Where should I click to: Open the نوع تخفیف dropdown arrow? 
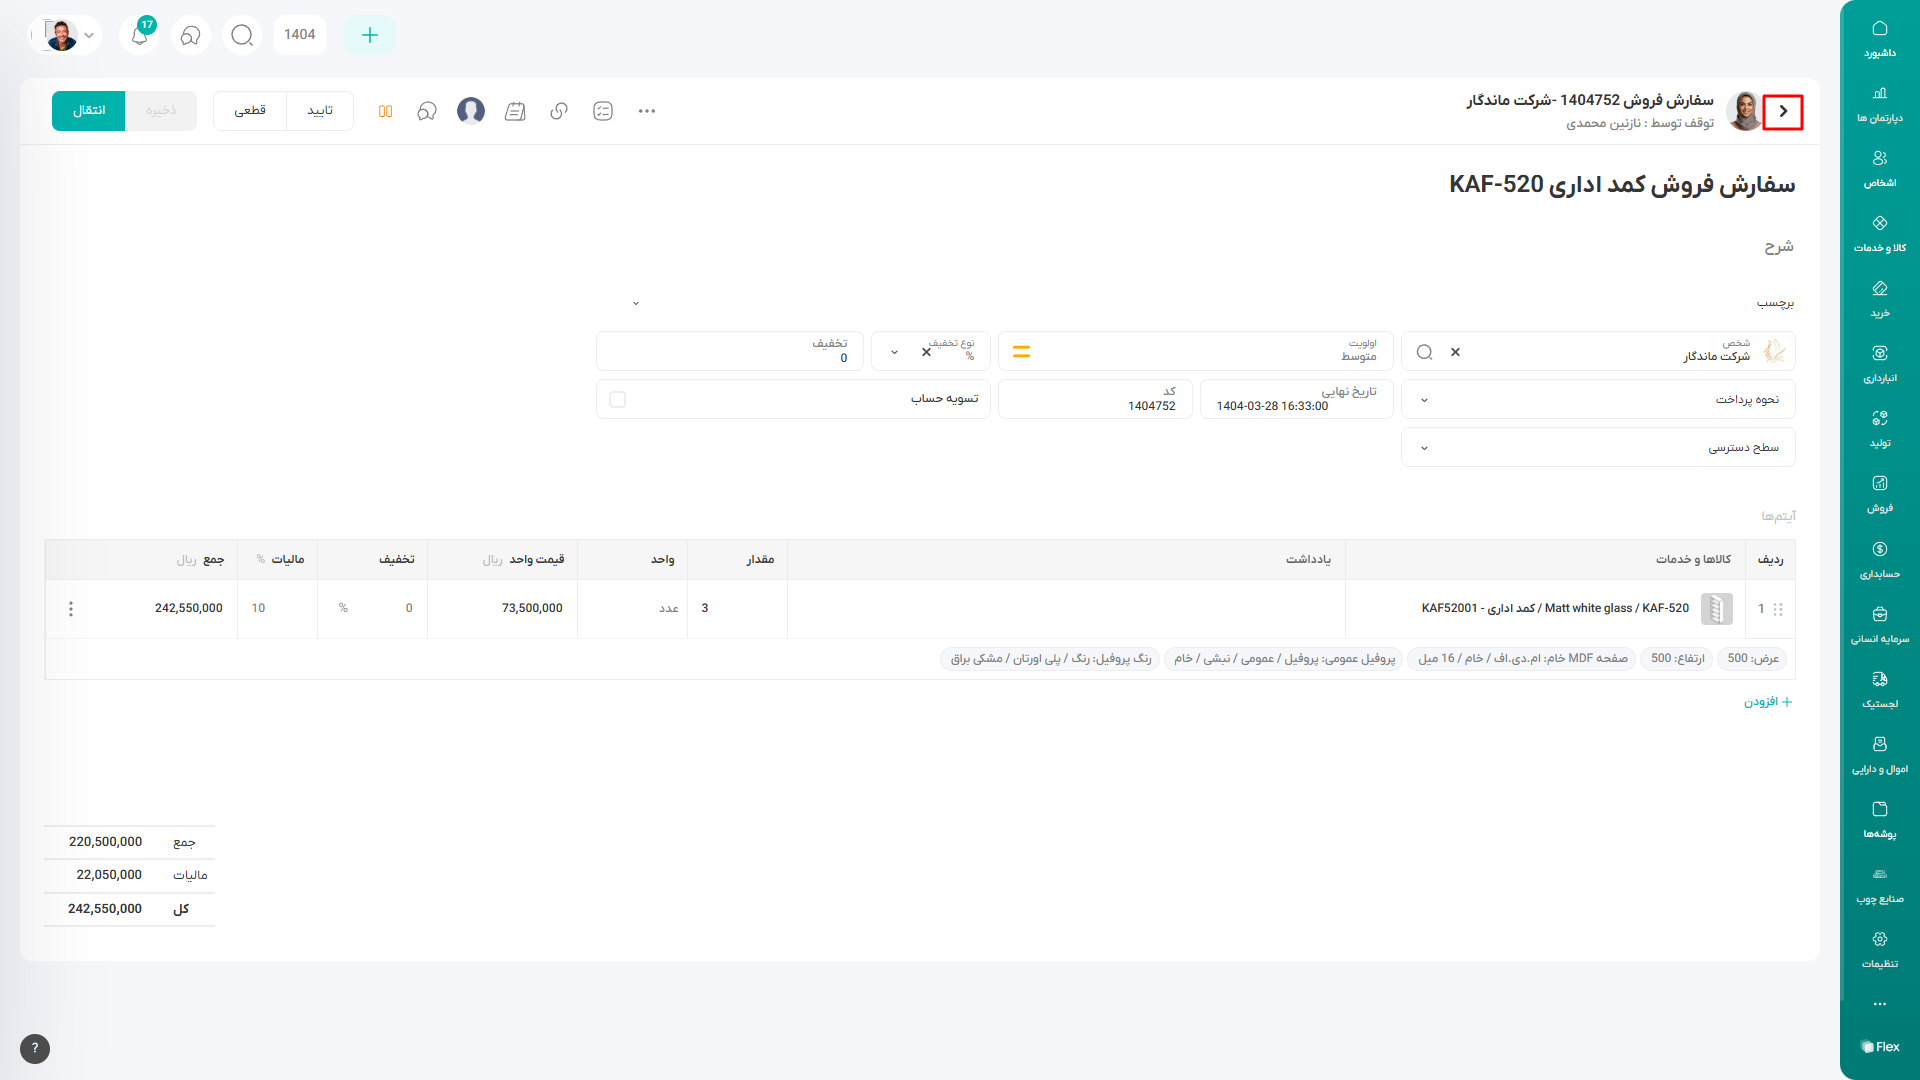point(894,352)
